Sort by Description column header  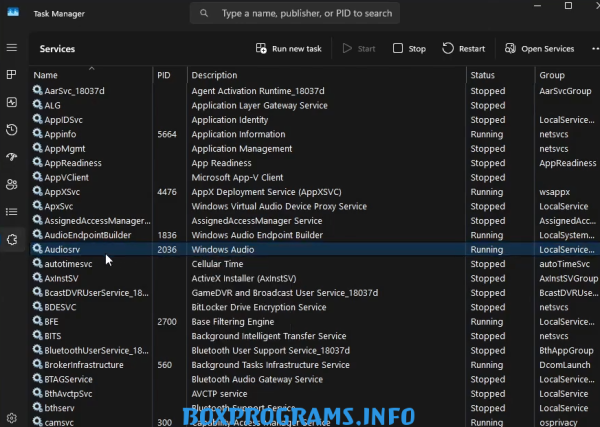tap(214, 75)
